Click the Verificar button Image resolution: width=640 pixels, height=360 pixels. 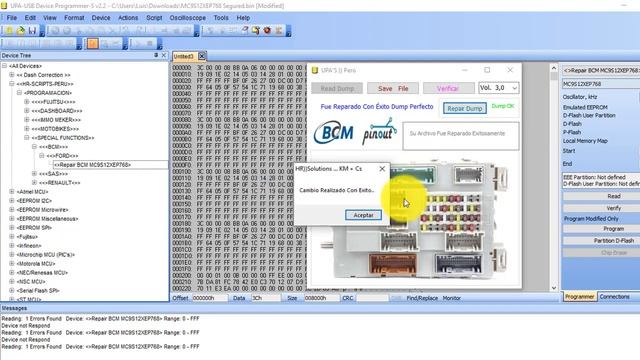448,88
